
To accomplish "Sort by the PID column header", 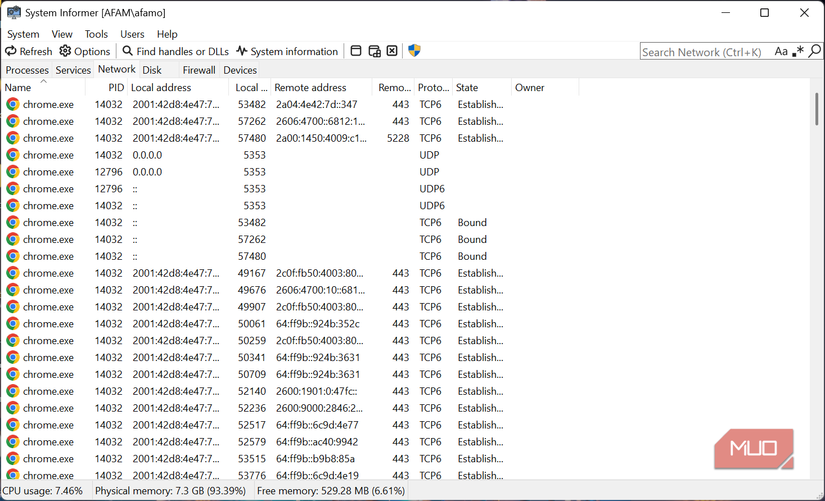I will point(107,87).
